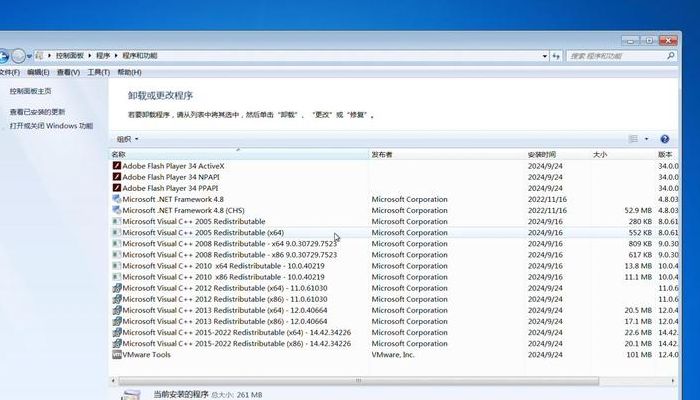The width and height of the screenshot is (700, 400).
Task: Select the VMware Tools program name
Action: pyautogui.click(x=146, y=355)
